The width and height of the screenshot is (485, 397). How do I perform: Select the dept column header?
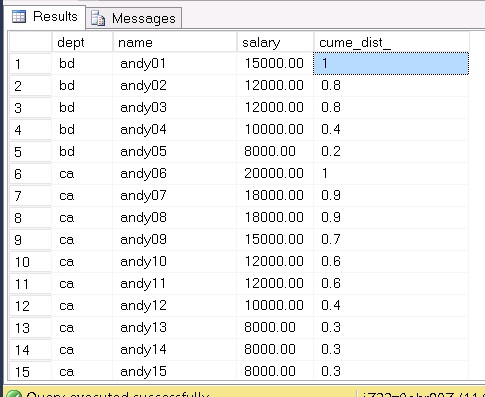tap(82, 42)
